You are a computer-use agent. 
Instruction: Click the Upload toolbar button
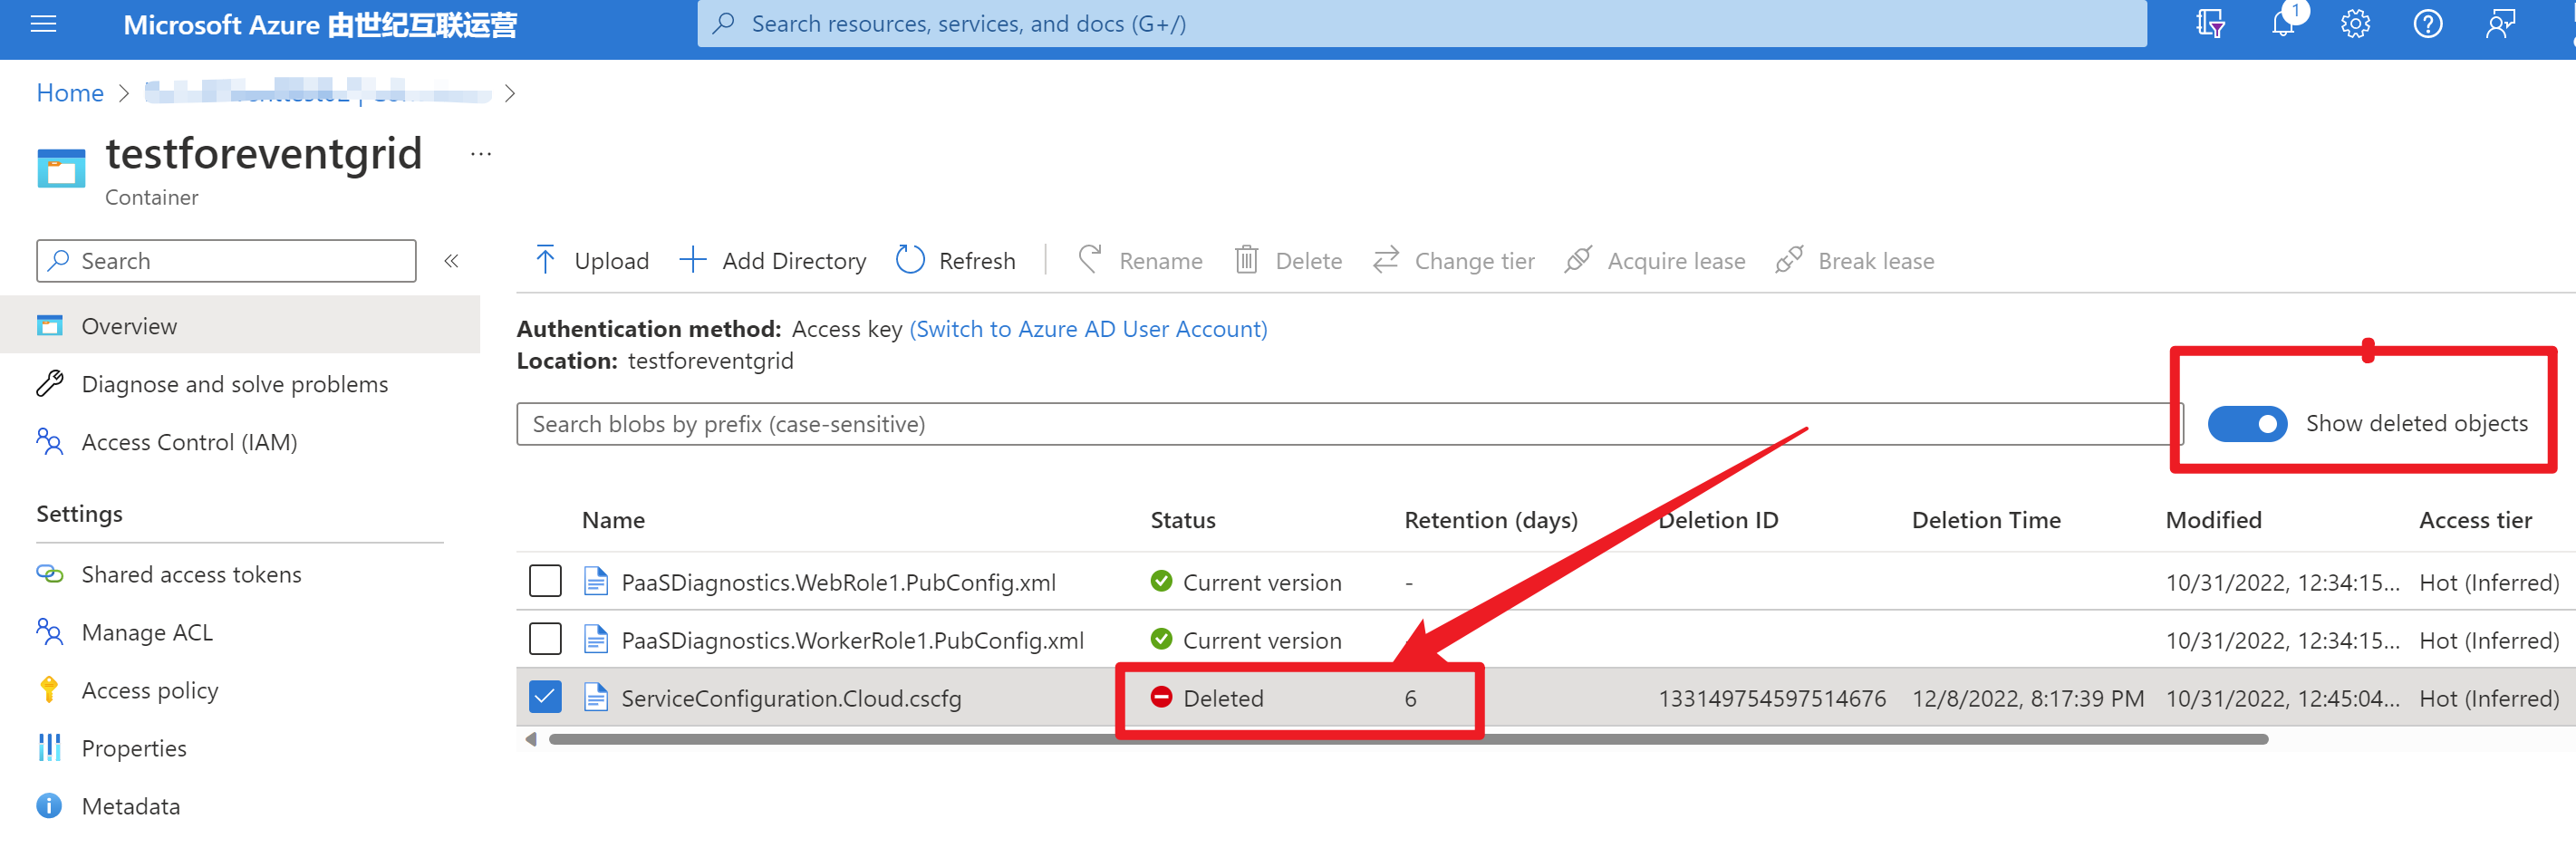click(591, 261)
